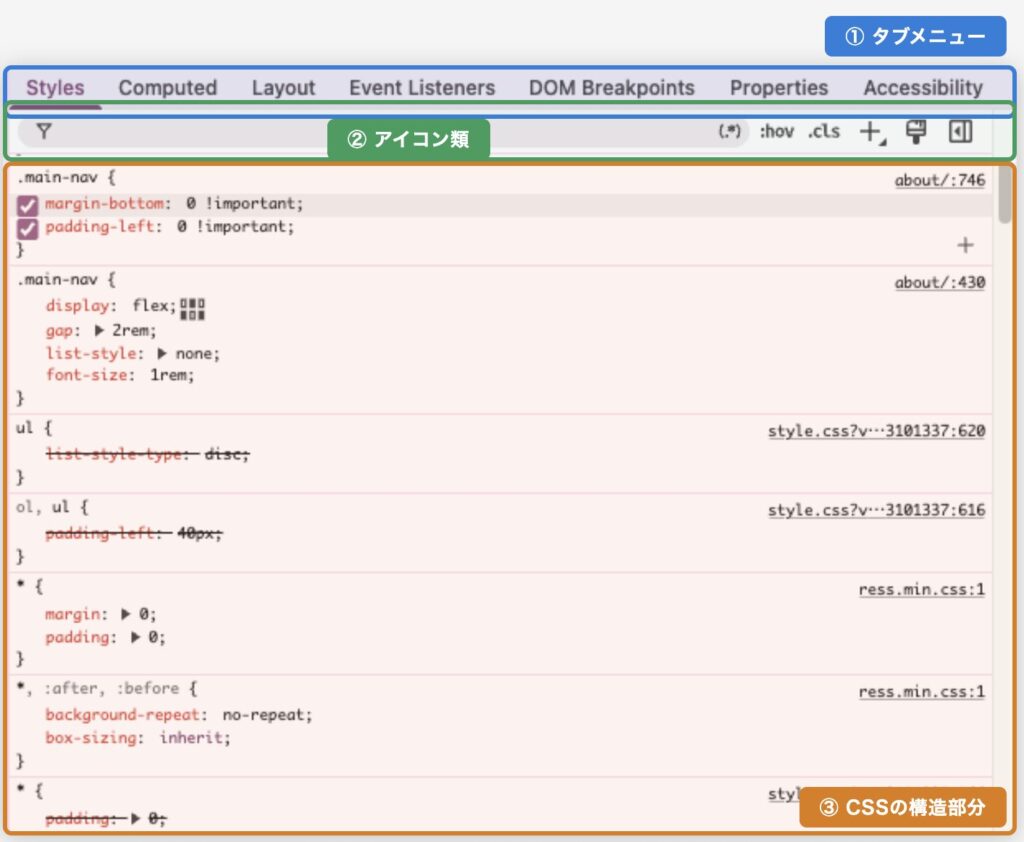
Task: Open the Accessibility tab
Action: (x=923, y=88)
